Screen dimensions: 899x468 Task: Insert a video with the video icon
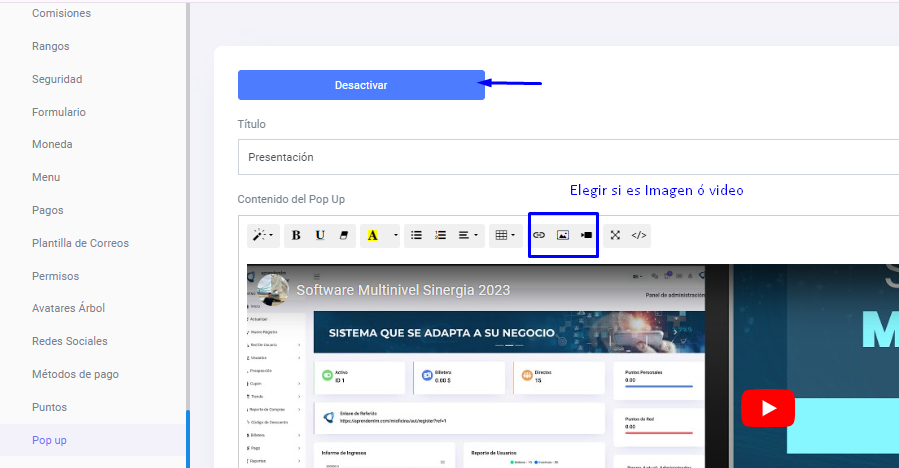coord(586,235)
